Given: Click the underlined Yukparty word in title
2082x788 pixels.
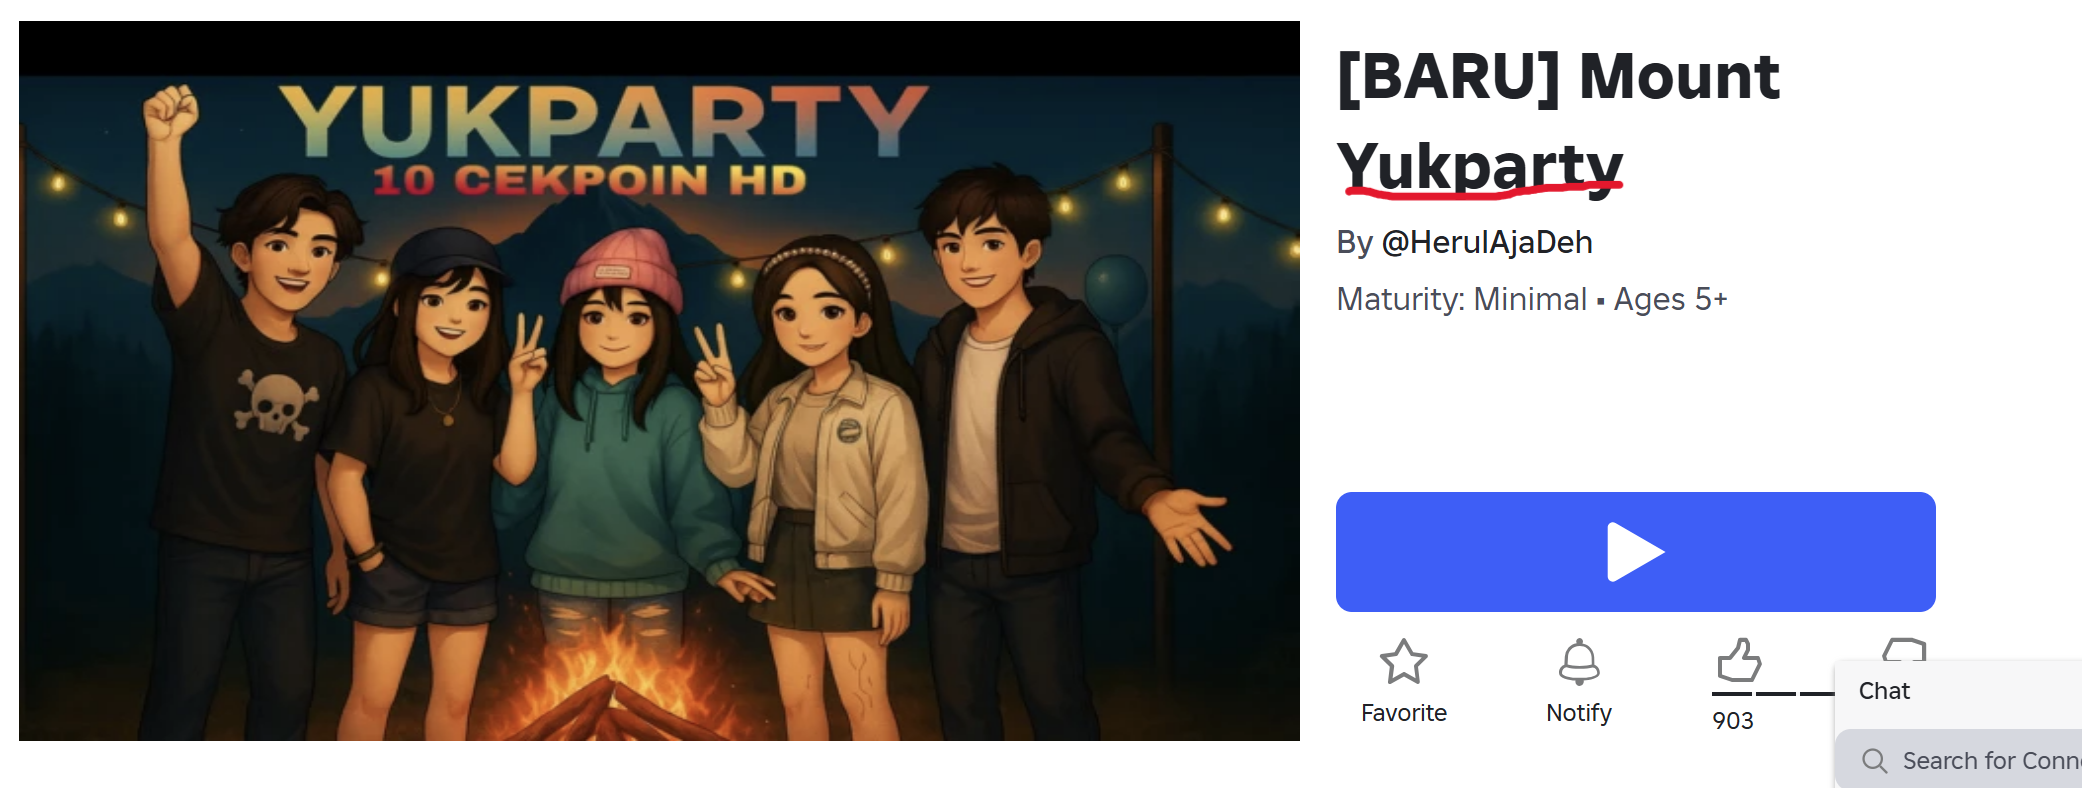Looking at the screenshot, I should click(x=1479, y=165).
